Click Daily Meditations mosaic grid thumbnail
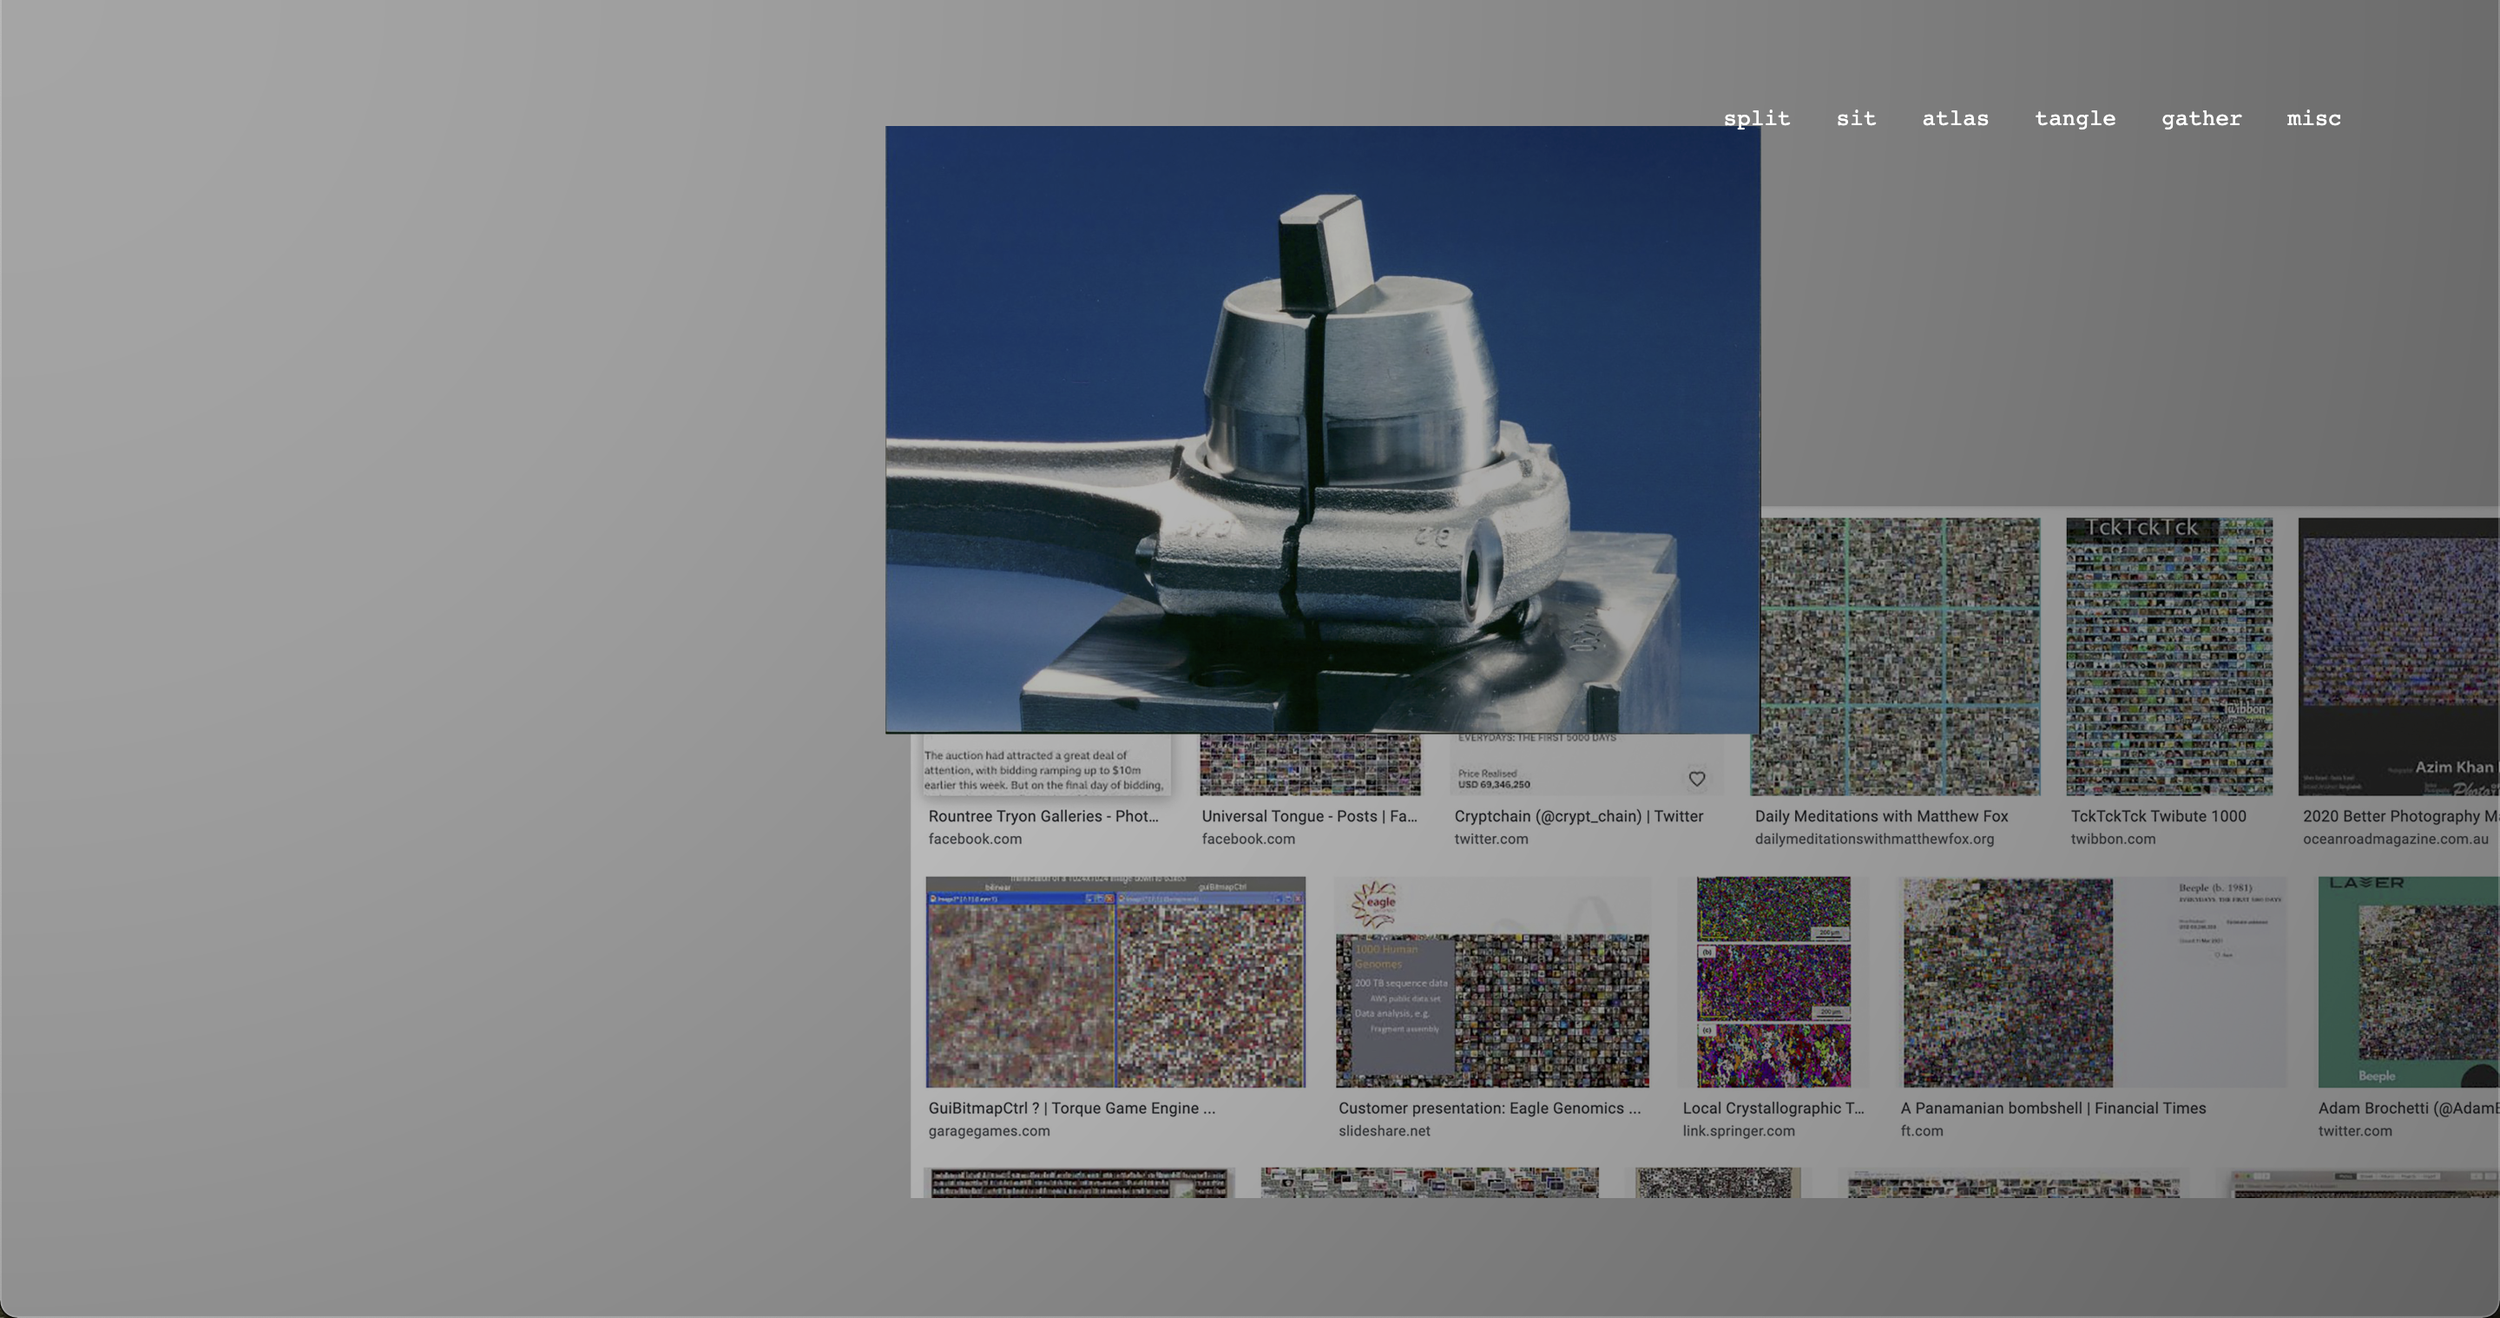The width and height of the screenshot is (2500, 1318). tap(1900, 656)
